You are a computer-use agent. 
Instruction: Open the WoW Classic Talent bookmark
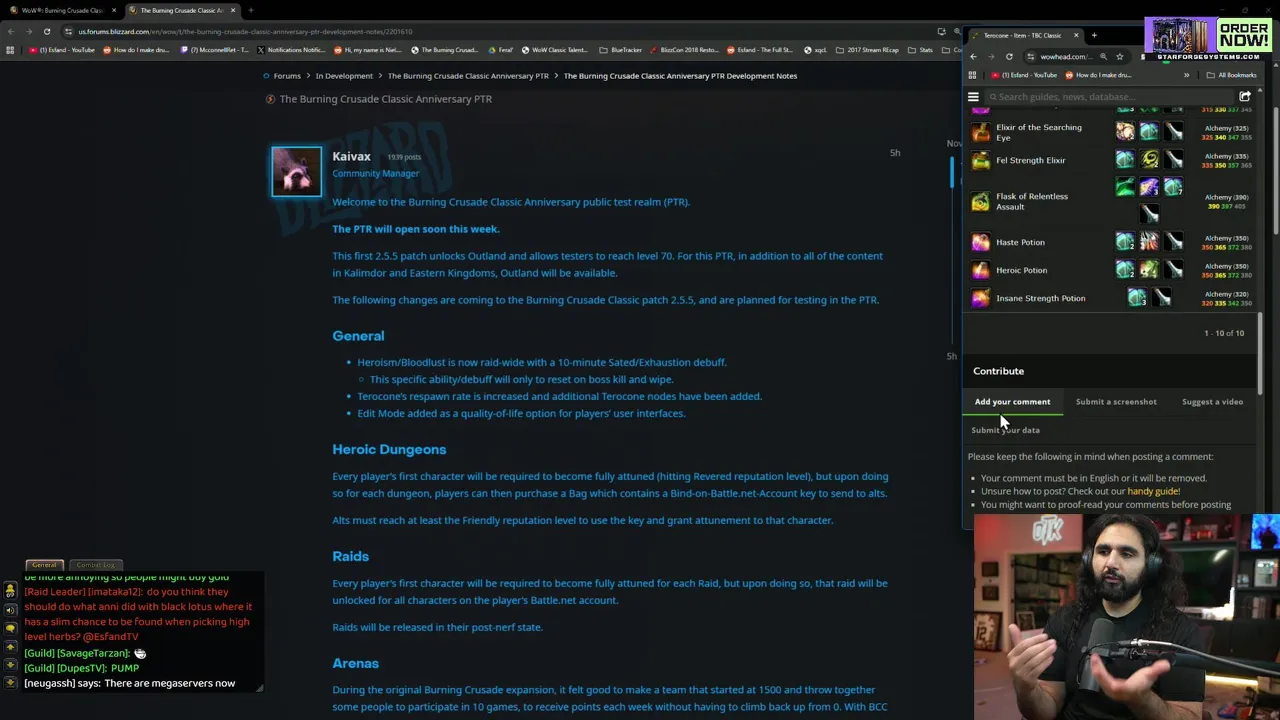554,49
